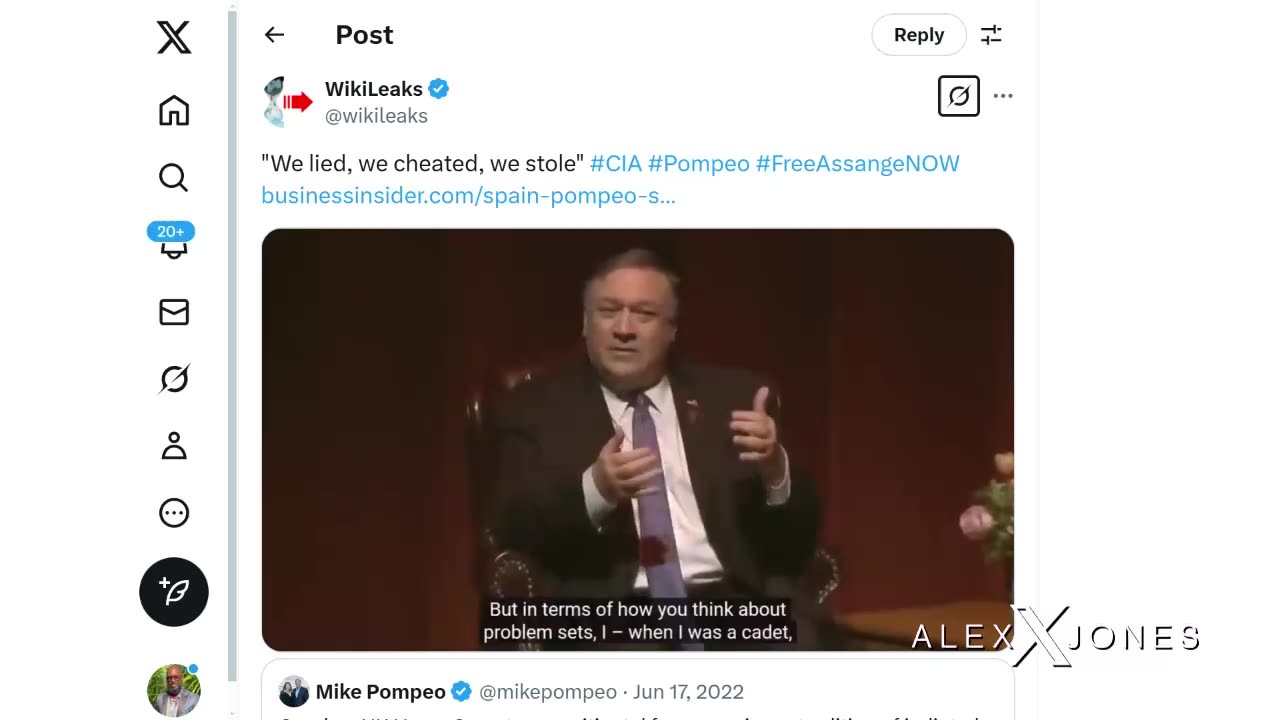This screenshot has width=1280, height=720.
Task: Go back using the arrow icon
Action: pos(274,35)
